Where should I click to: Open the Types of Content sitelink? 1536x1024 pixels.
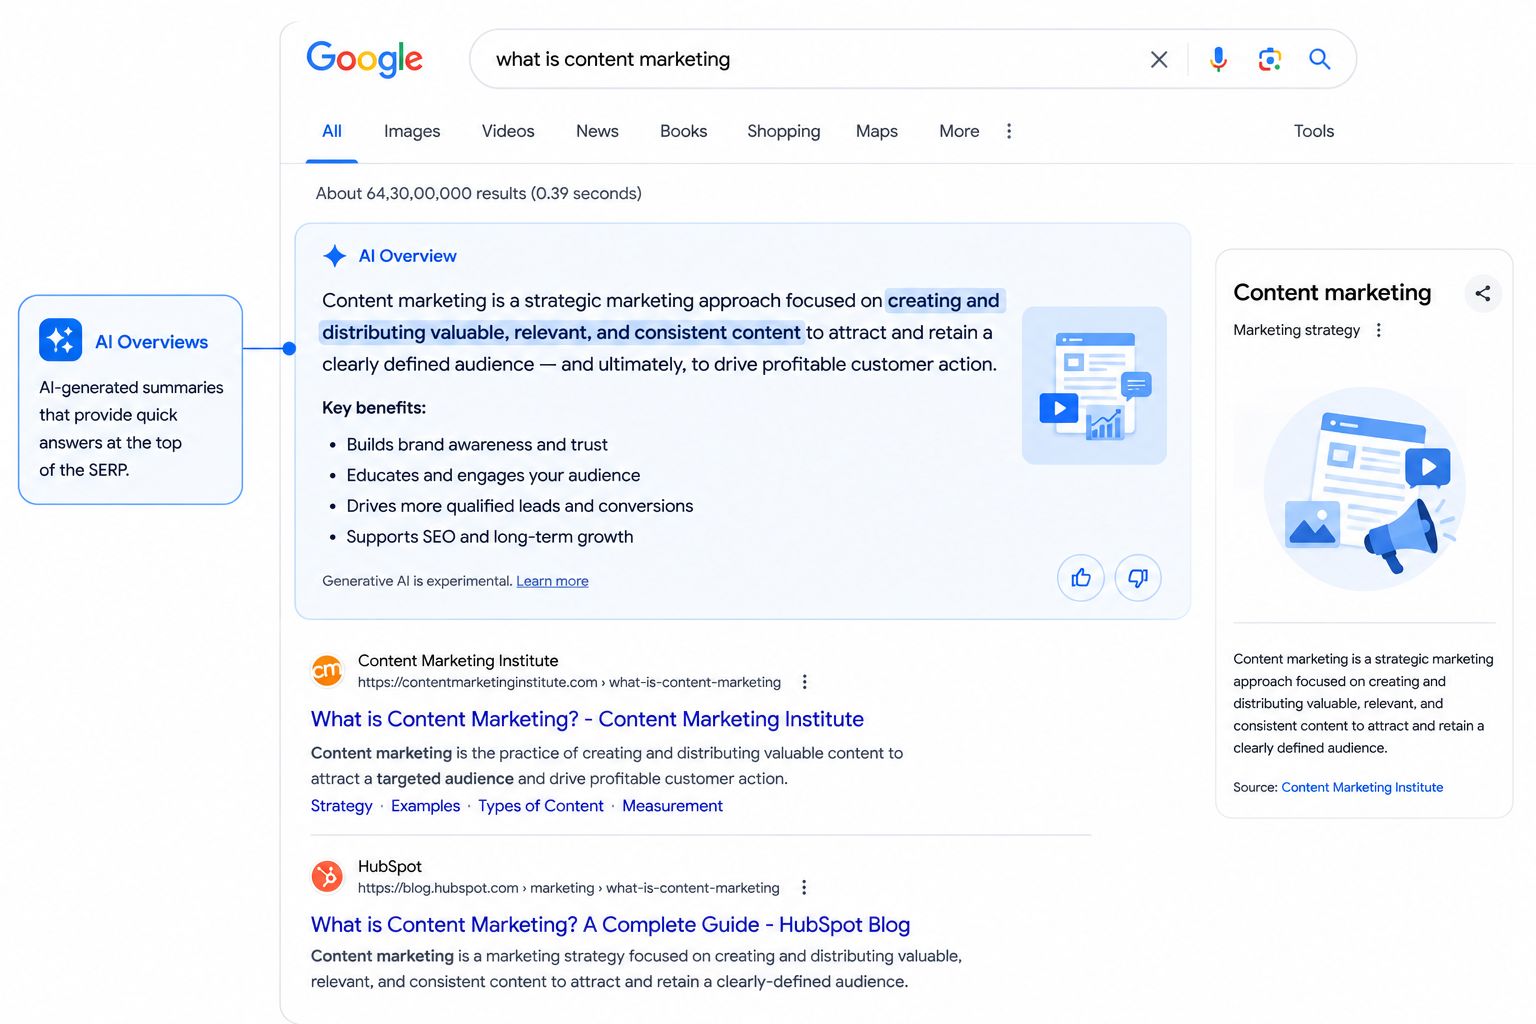[541, 806]
